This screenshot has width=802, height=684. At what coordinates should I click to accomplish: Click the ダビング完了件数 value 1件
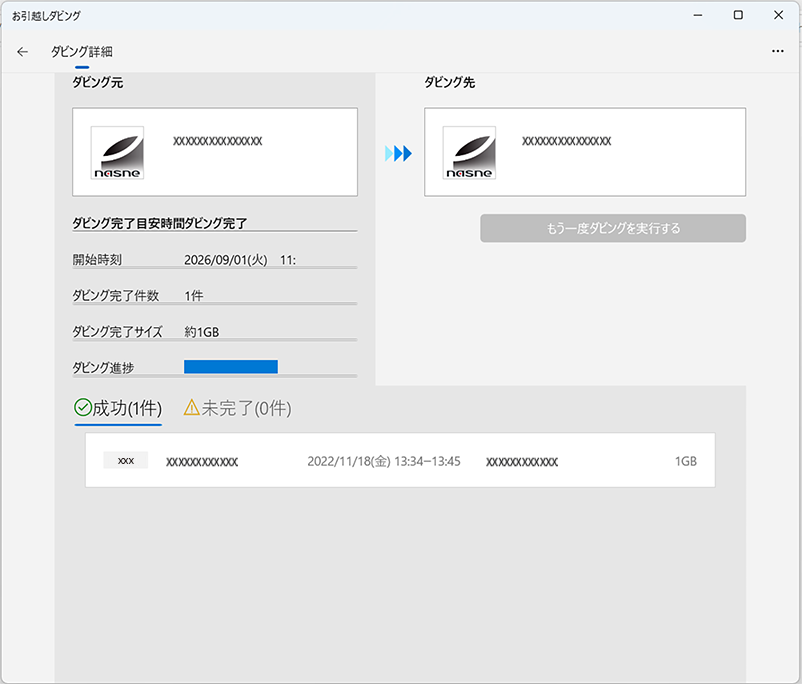[194, 296]
